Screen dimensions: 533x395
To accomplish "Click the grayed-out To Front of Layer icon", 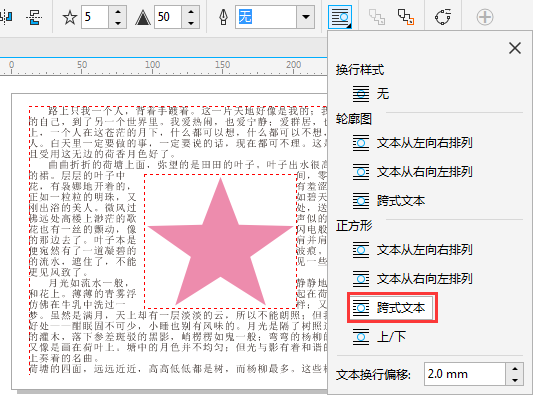I will pyautogui.click(x=377, y=17).
